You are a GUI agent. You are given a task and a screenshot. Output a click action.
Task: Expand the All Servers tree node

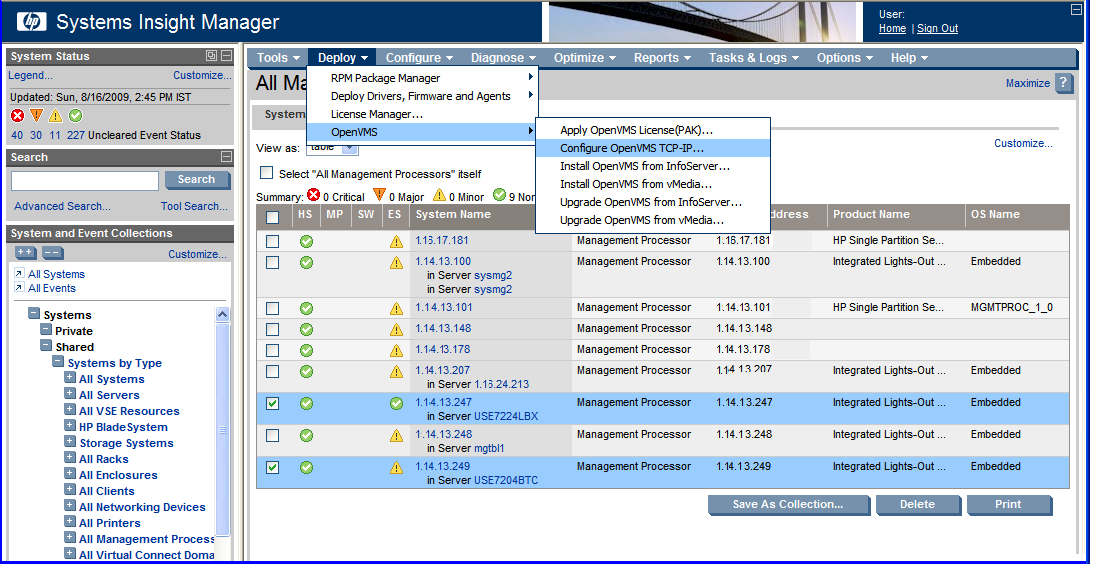point(70,394)
